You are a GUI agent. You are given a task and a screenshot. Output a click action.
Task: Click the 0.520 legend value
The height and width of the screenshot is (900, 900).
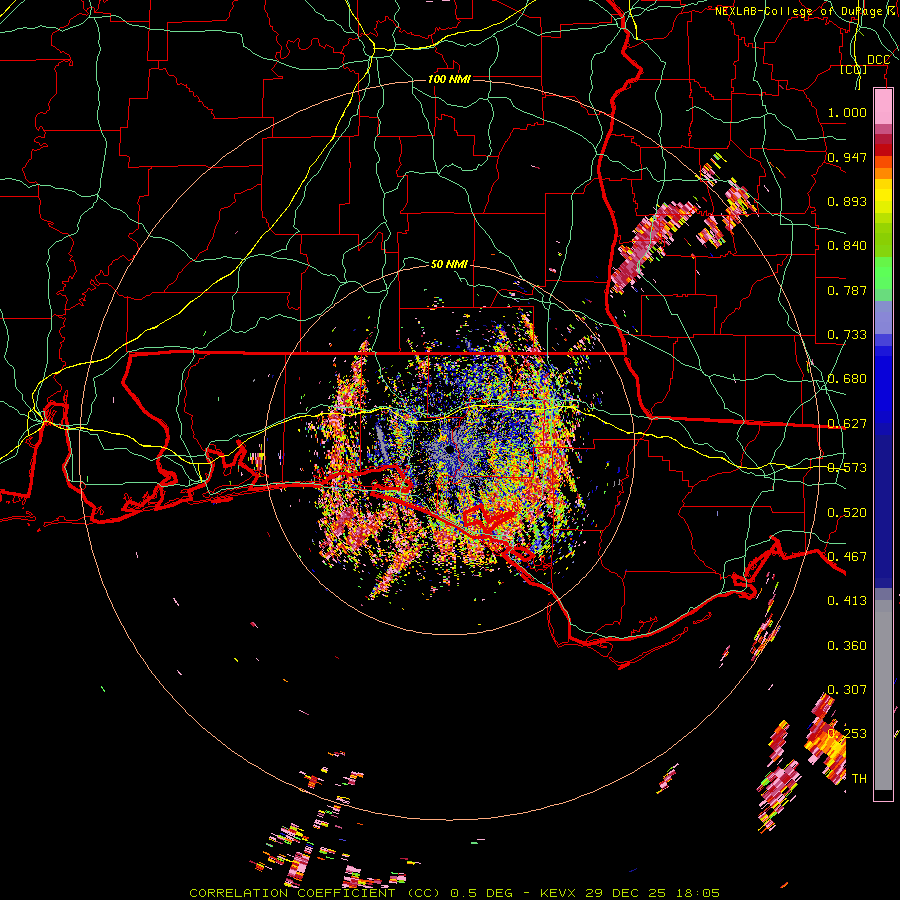(x=847, y=512)
